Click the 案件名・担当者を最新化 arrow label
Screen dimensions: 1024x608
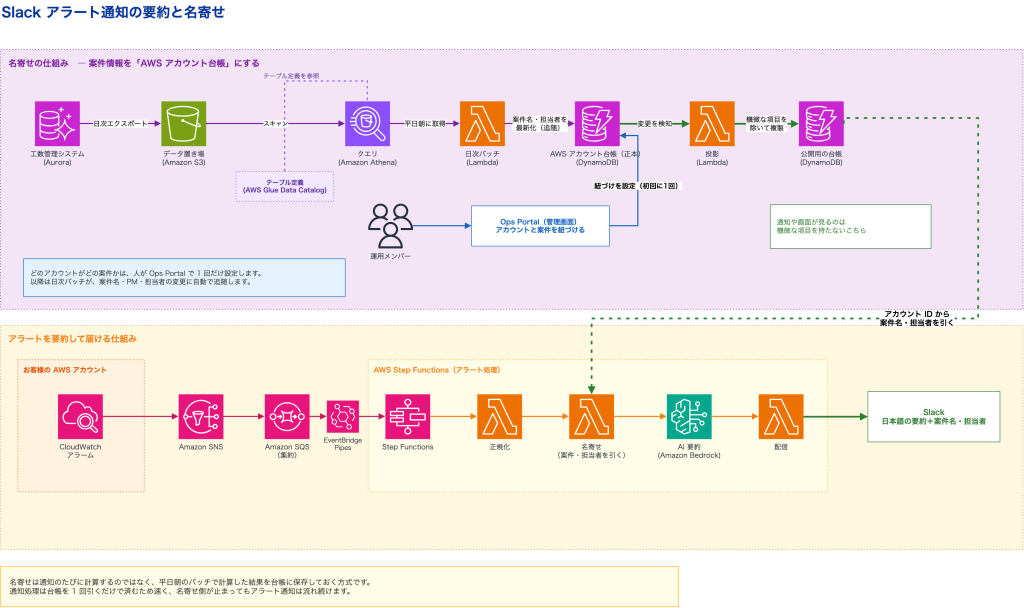click(x=540, y=123)
